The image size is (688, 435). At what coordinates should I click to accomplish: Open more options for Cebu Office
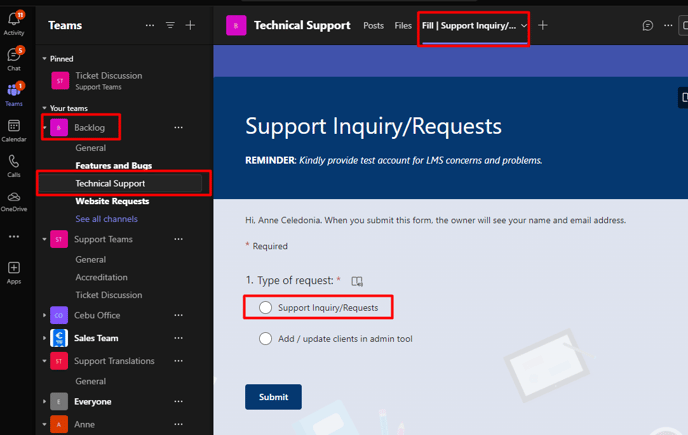[178, 315]
